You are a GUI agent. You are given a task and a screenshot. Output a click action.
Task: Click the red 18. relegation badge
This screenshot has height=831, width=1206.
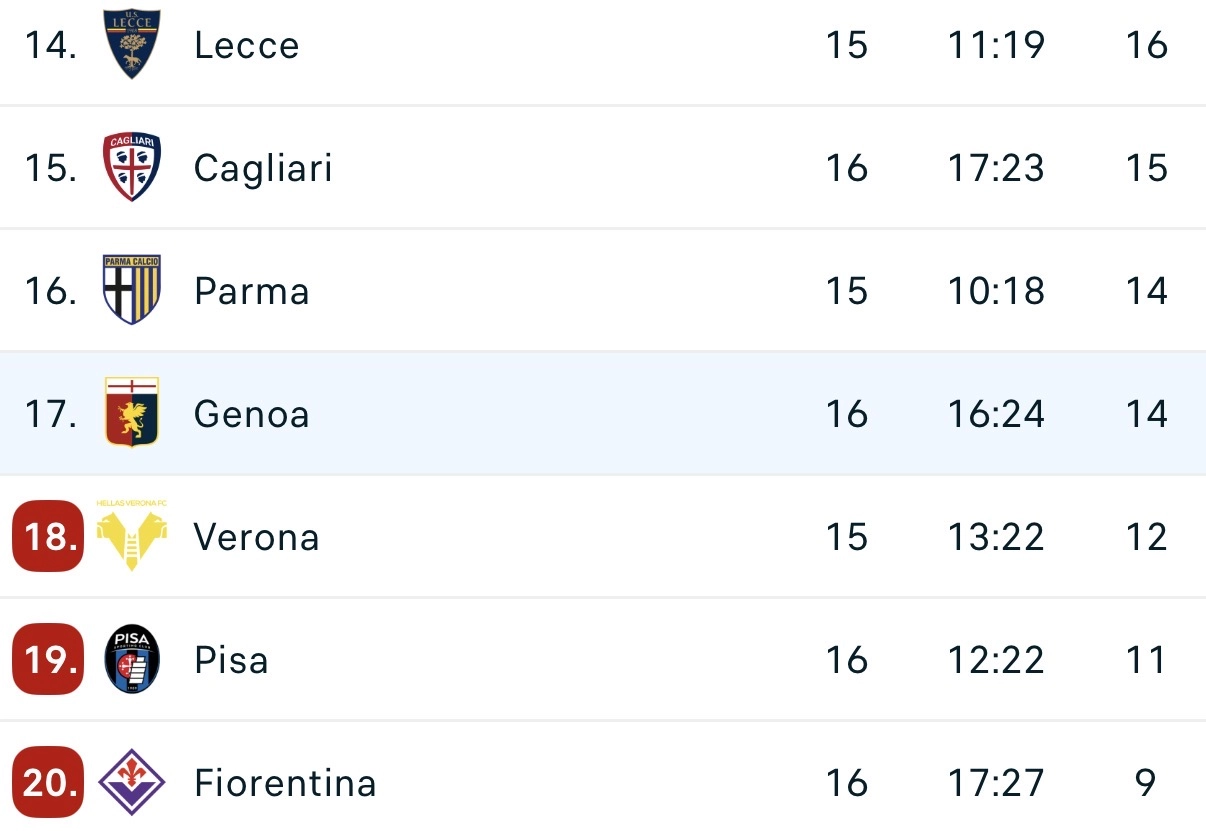pyautogui.click(x=48, y=537)
